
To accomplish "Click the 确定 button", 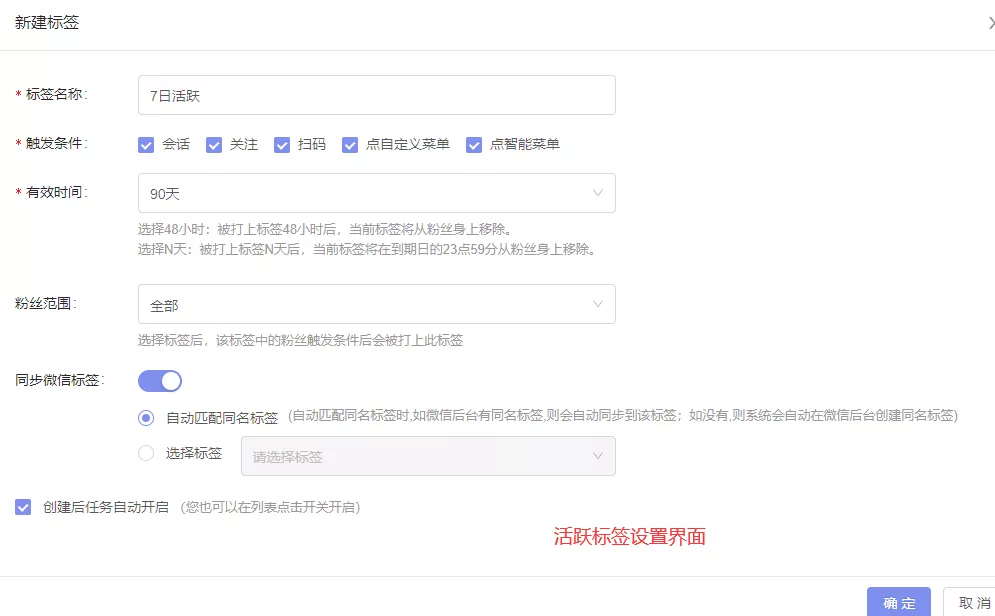I will (899, 602).
